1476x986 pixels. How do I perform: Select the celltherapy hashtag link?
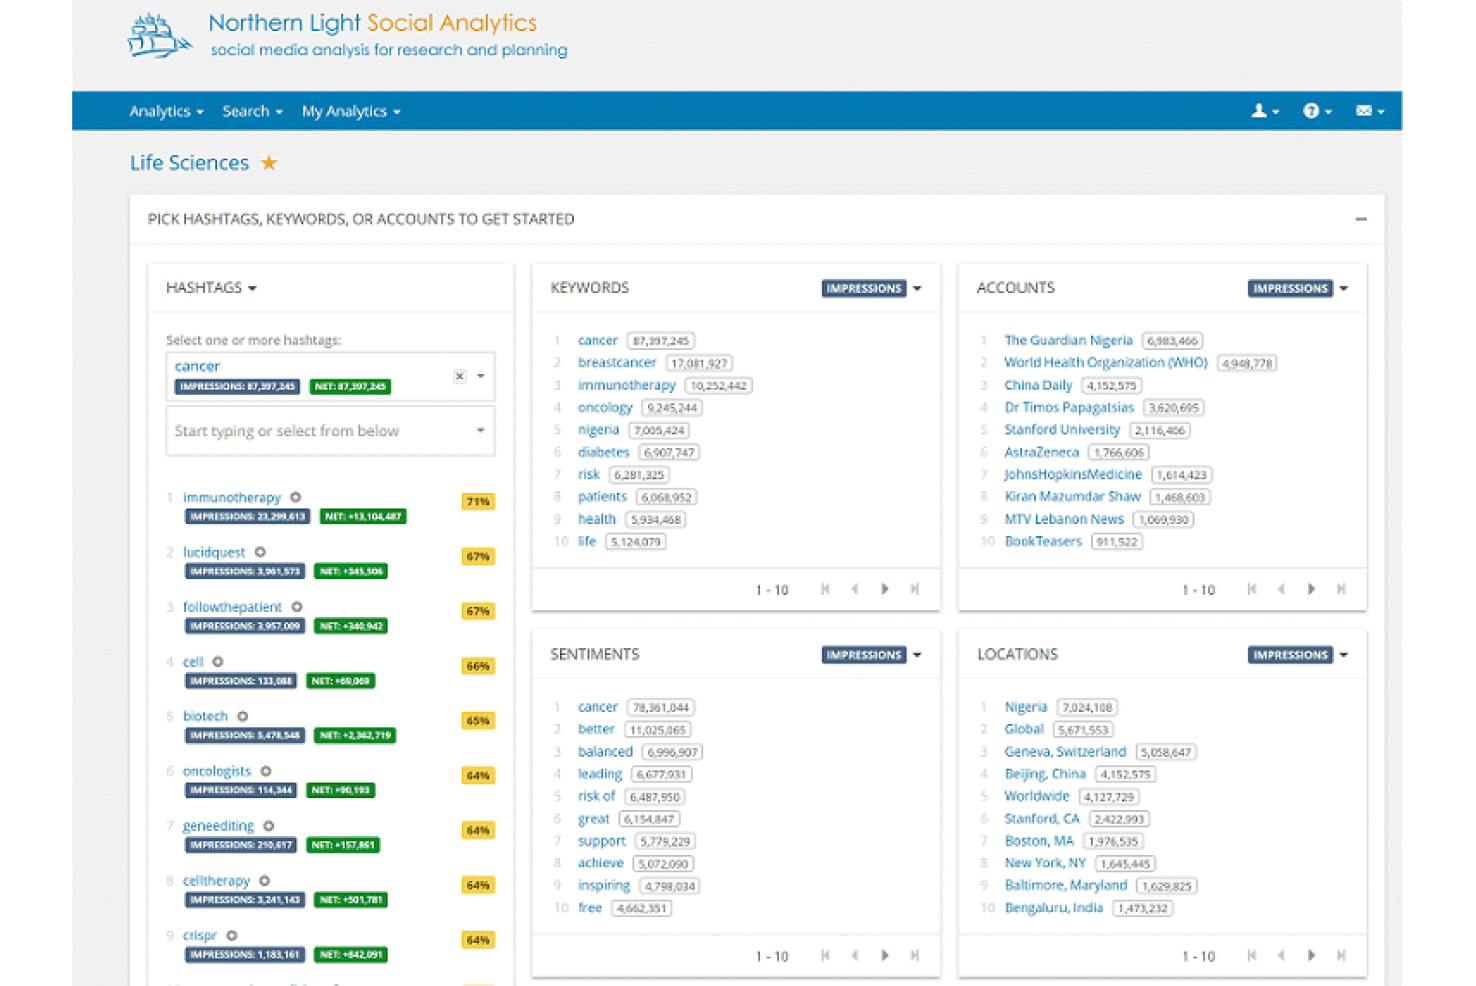pos(216,881)
